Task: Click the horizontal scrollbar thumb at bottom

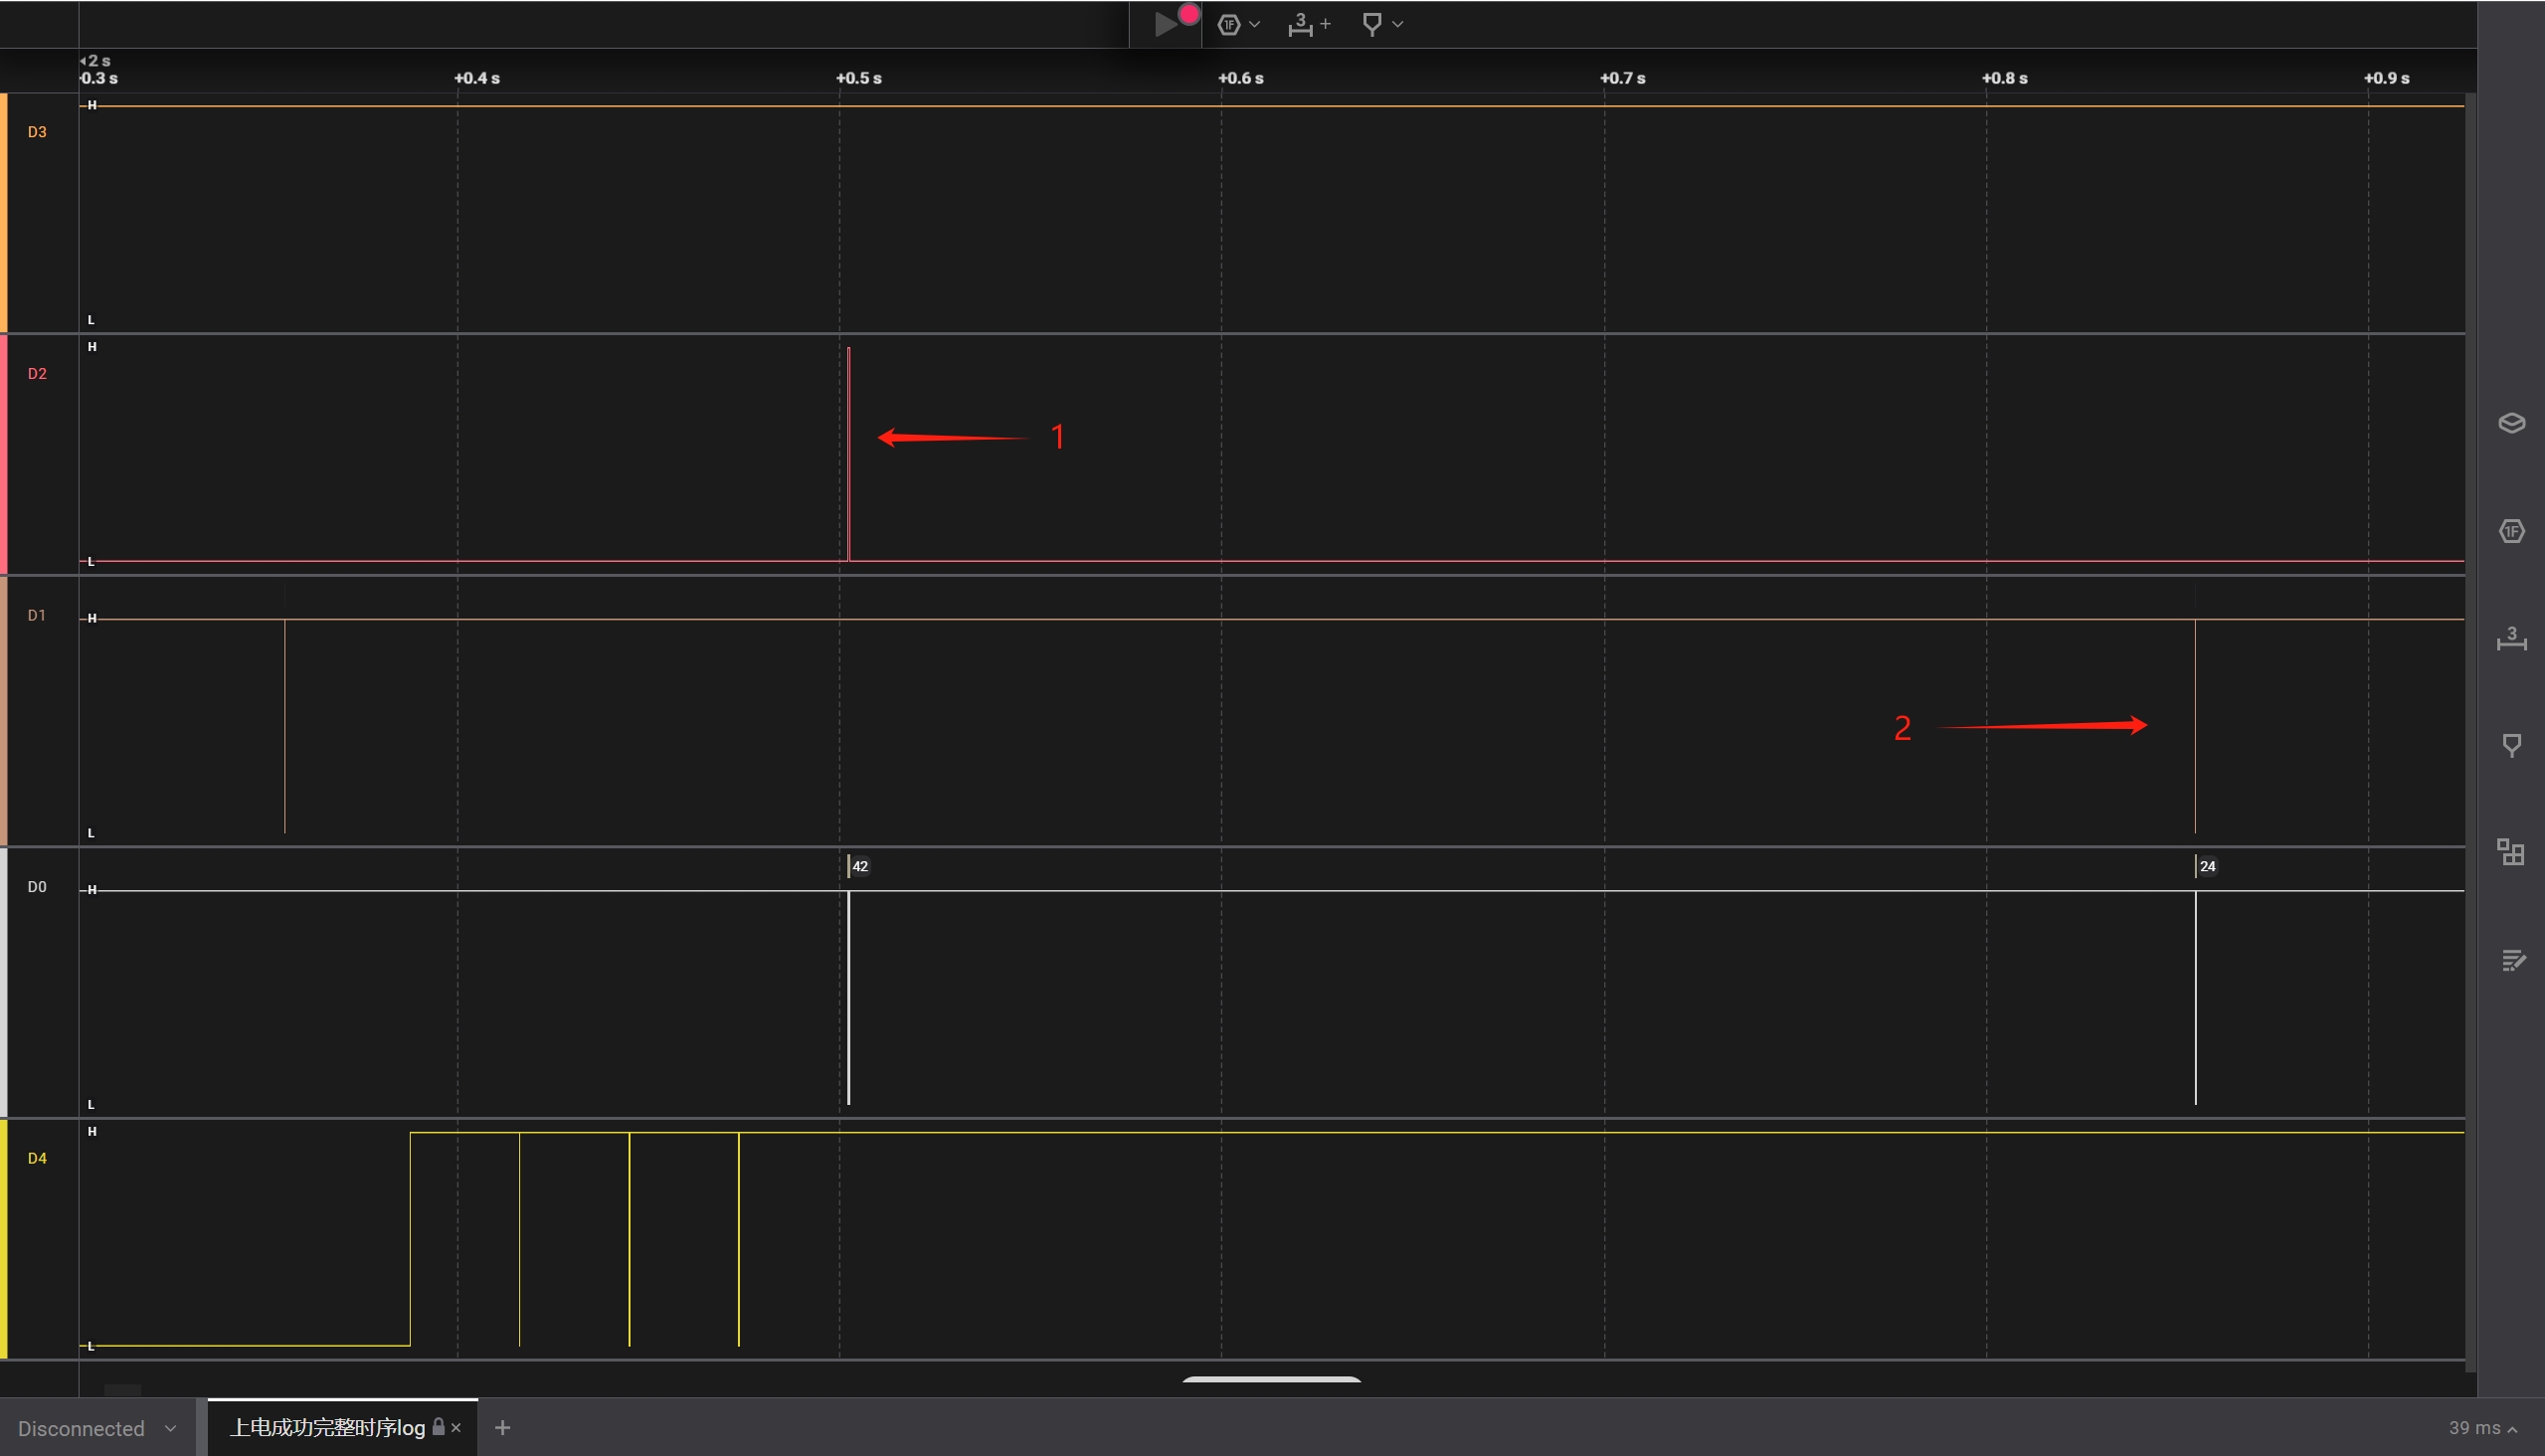Action: (x=1271, y=1379)
